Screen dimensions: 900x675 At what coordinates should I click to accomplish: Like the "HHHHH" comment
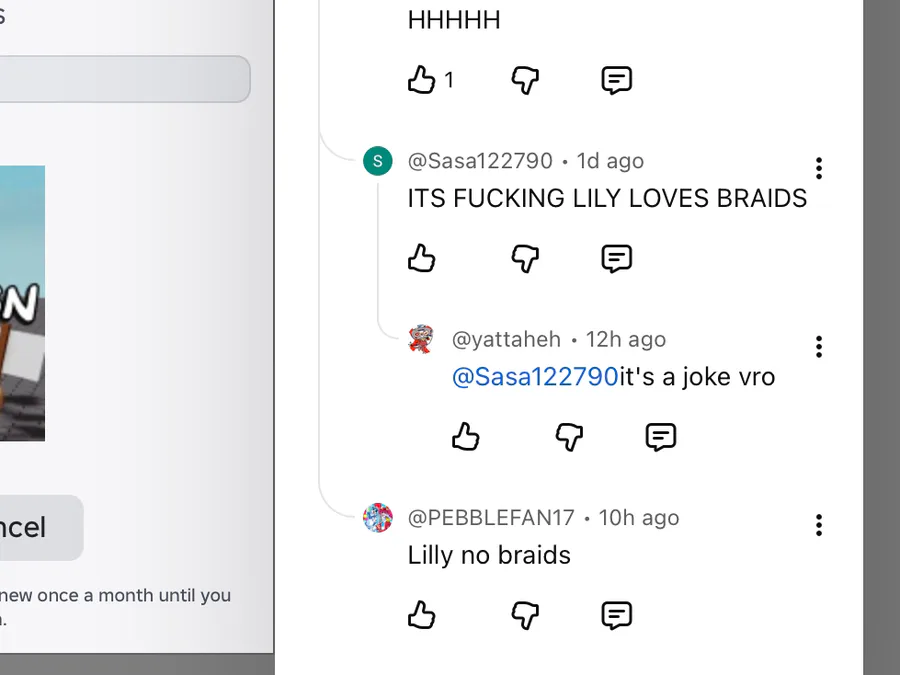pyautogui.click(x=422, y=80)
